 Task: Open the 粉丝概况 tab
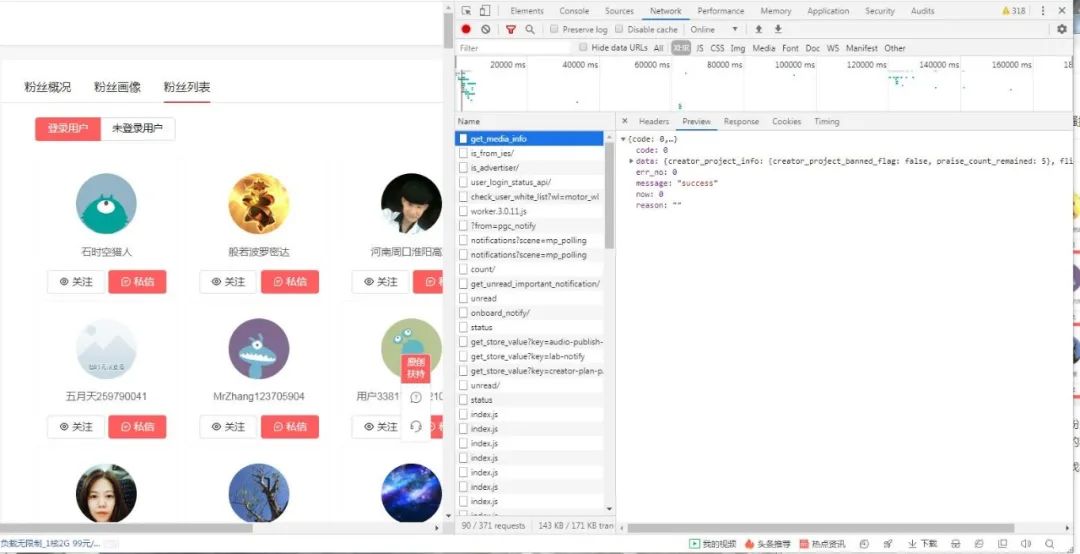(48, 87)
